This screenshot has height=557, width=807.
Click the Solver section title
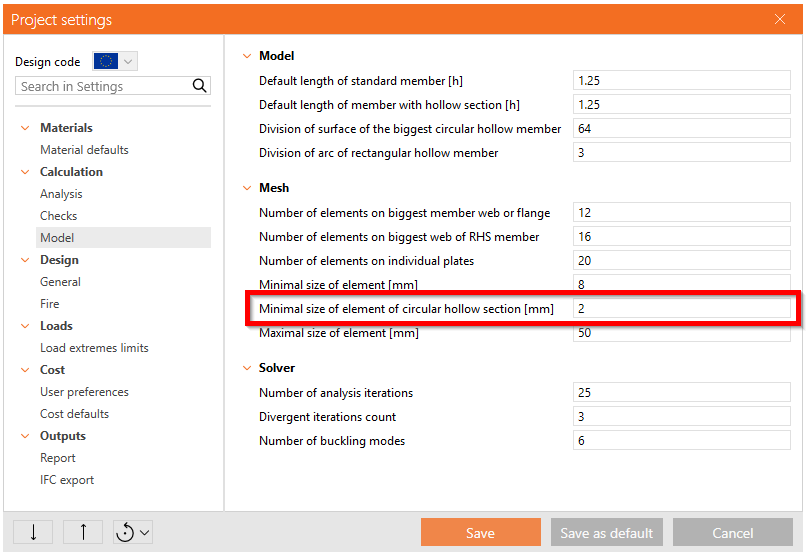pyautogui.click(x=277, y=368)
